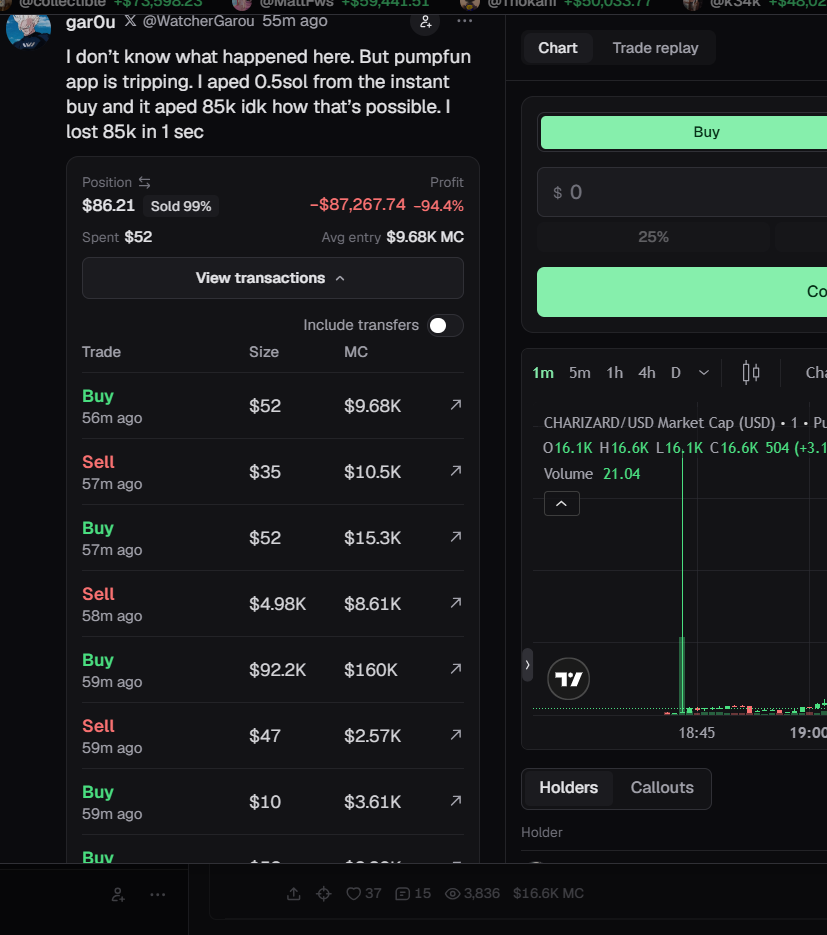Switch to the Trade replay tab
Viewport: 827px width, 935px height.
pos(655,48)
